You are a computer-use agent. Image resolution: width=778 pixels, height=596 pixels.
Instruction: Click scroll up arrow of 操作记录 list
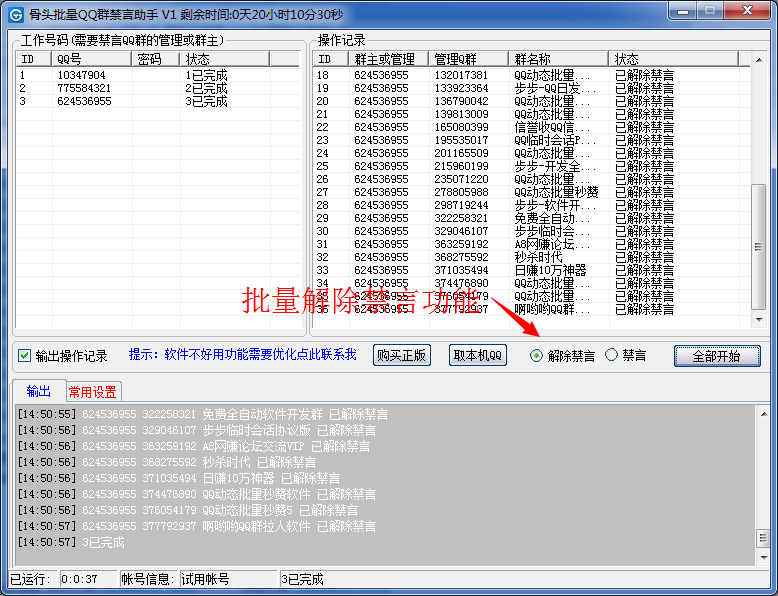(759, 60)
